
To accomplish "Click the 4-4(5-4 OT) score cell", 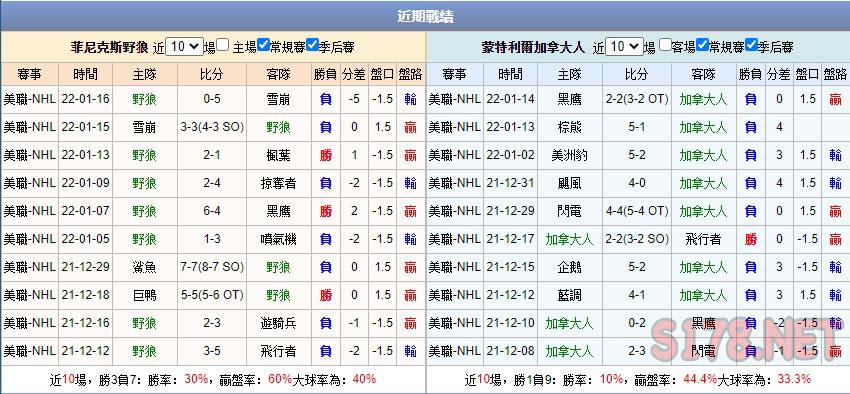I will 637,211.
